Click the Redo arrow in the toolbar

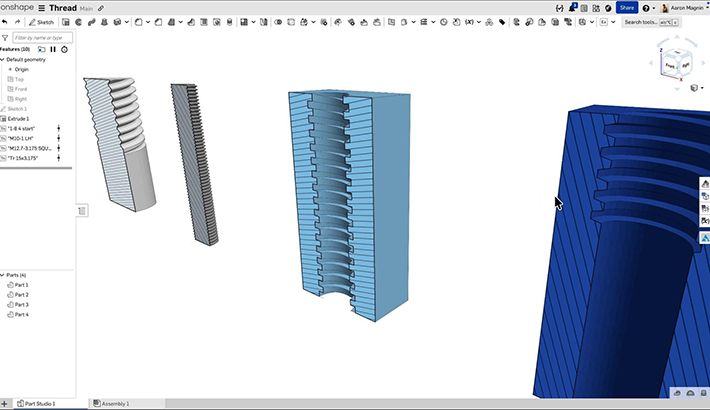(x=18, y=21)
